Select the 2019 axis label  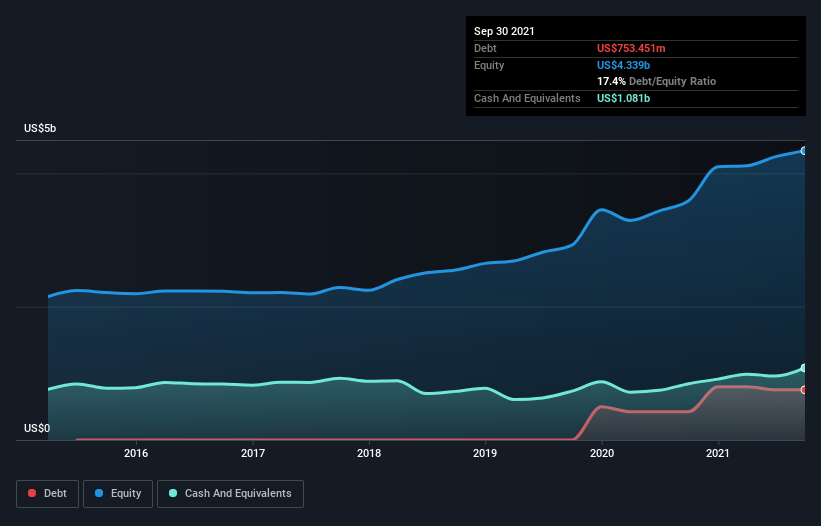pyautogui.click(x=485, y=453)
